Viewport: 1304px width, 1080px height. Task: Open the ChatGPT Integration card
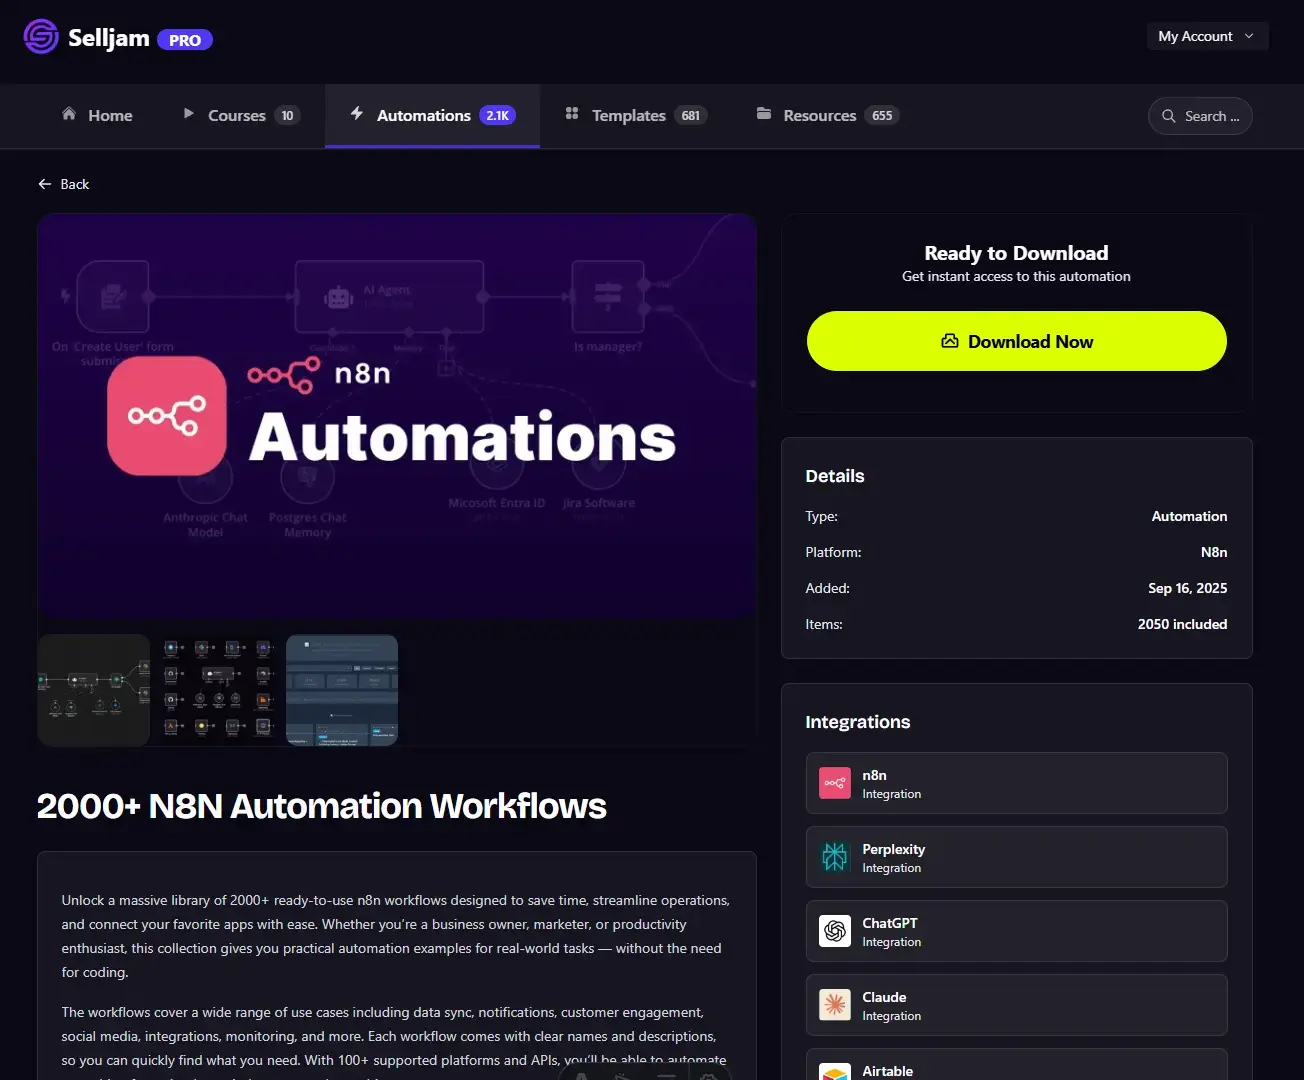(1017, 931)
